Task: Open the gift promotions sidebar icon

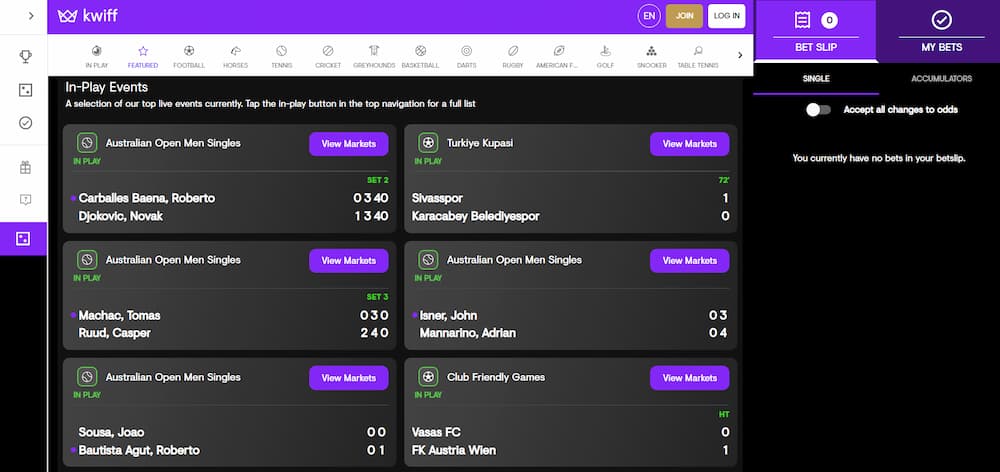Action: [25, 168]
